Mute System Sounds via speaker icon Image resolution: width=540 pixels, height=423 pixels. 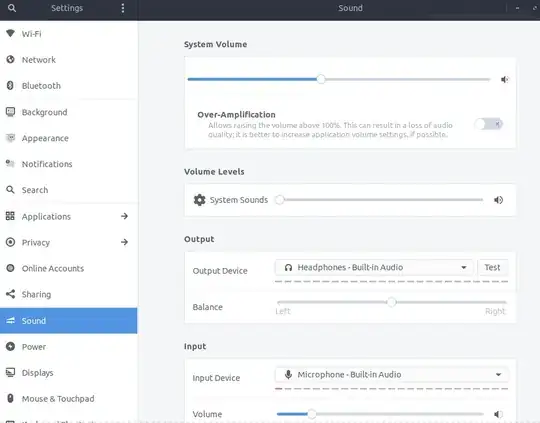pyautogui.click(x=498, y=200)
